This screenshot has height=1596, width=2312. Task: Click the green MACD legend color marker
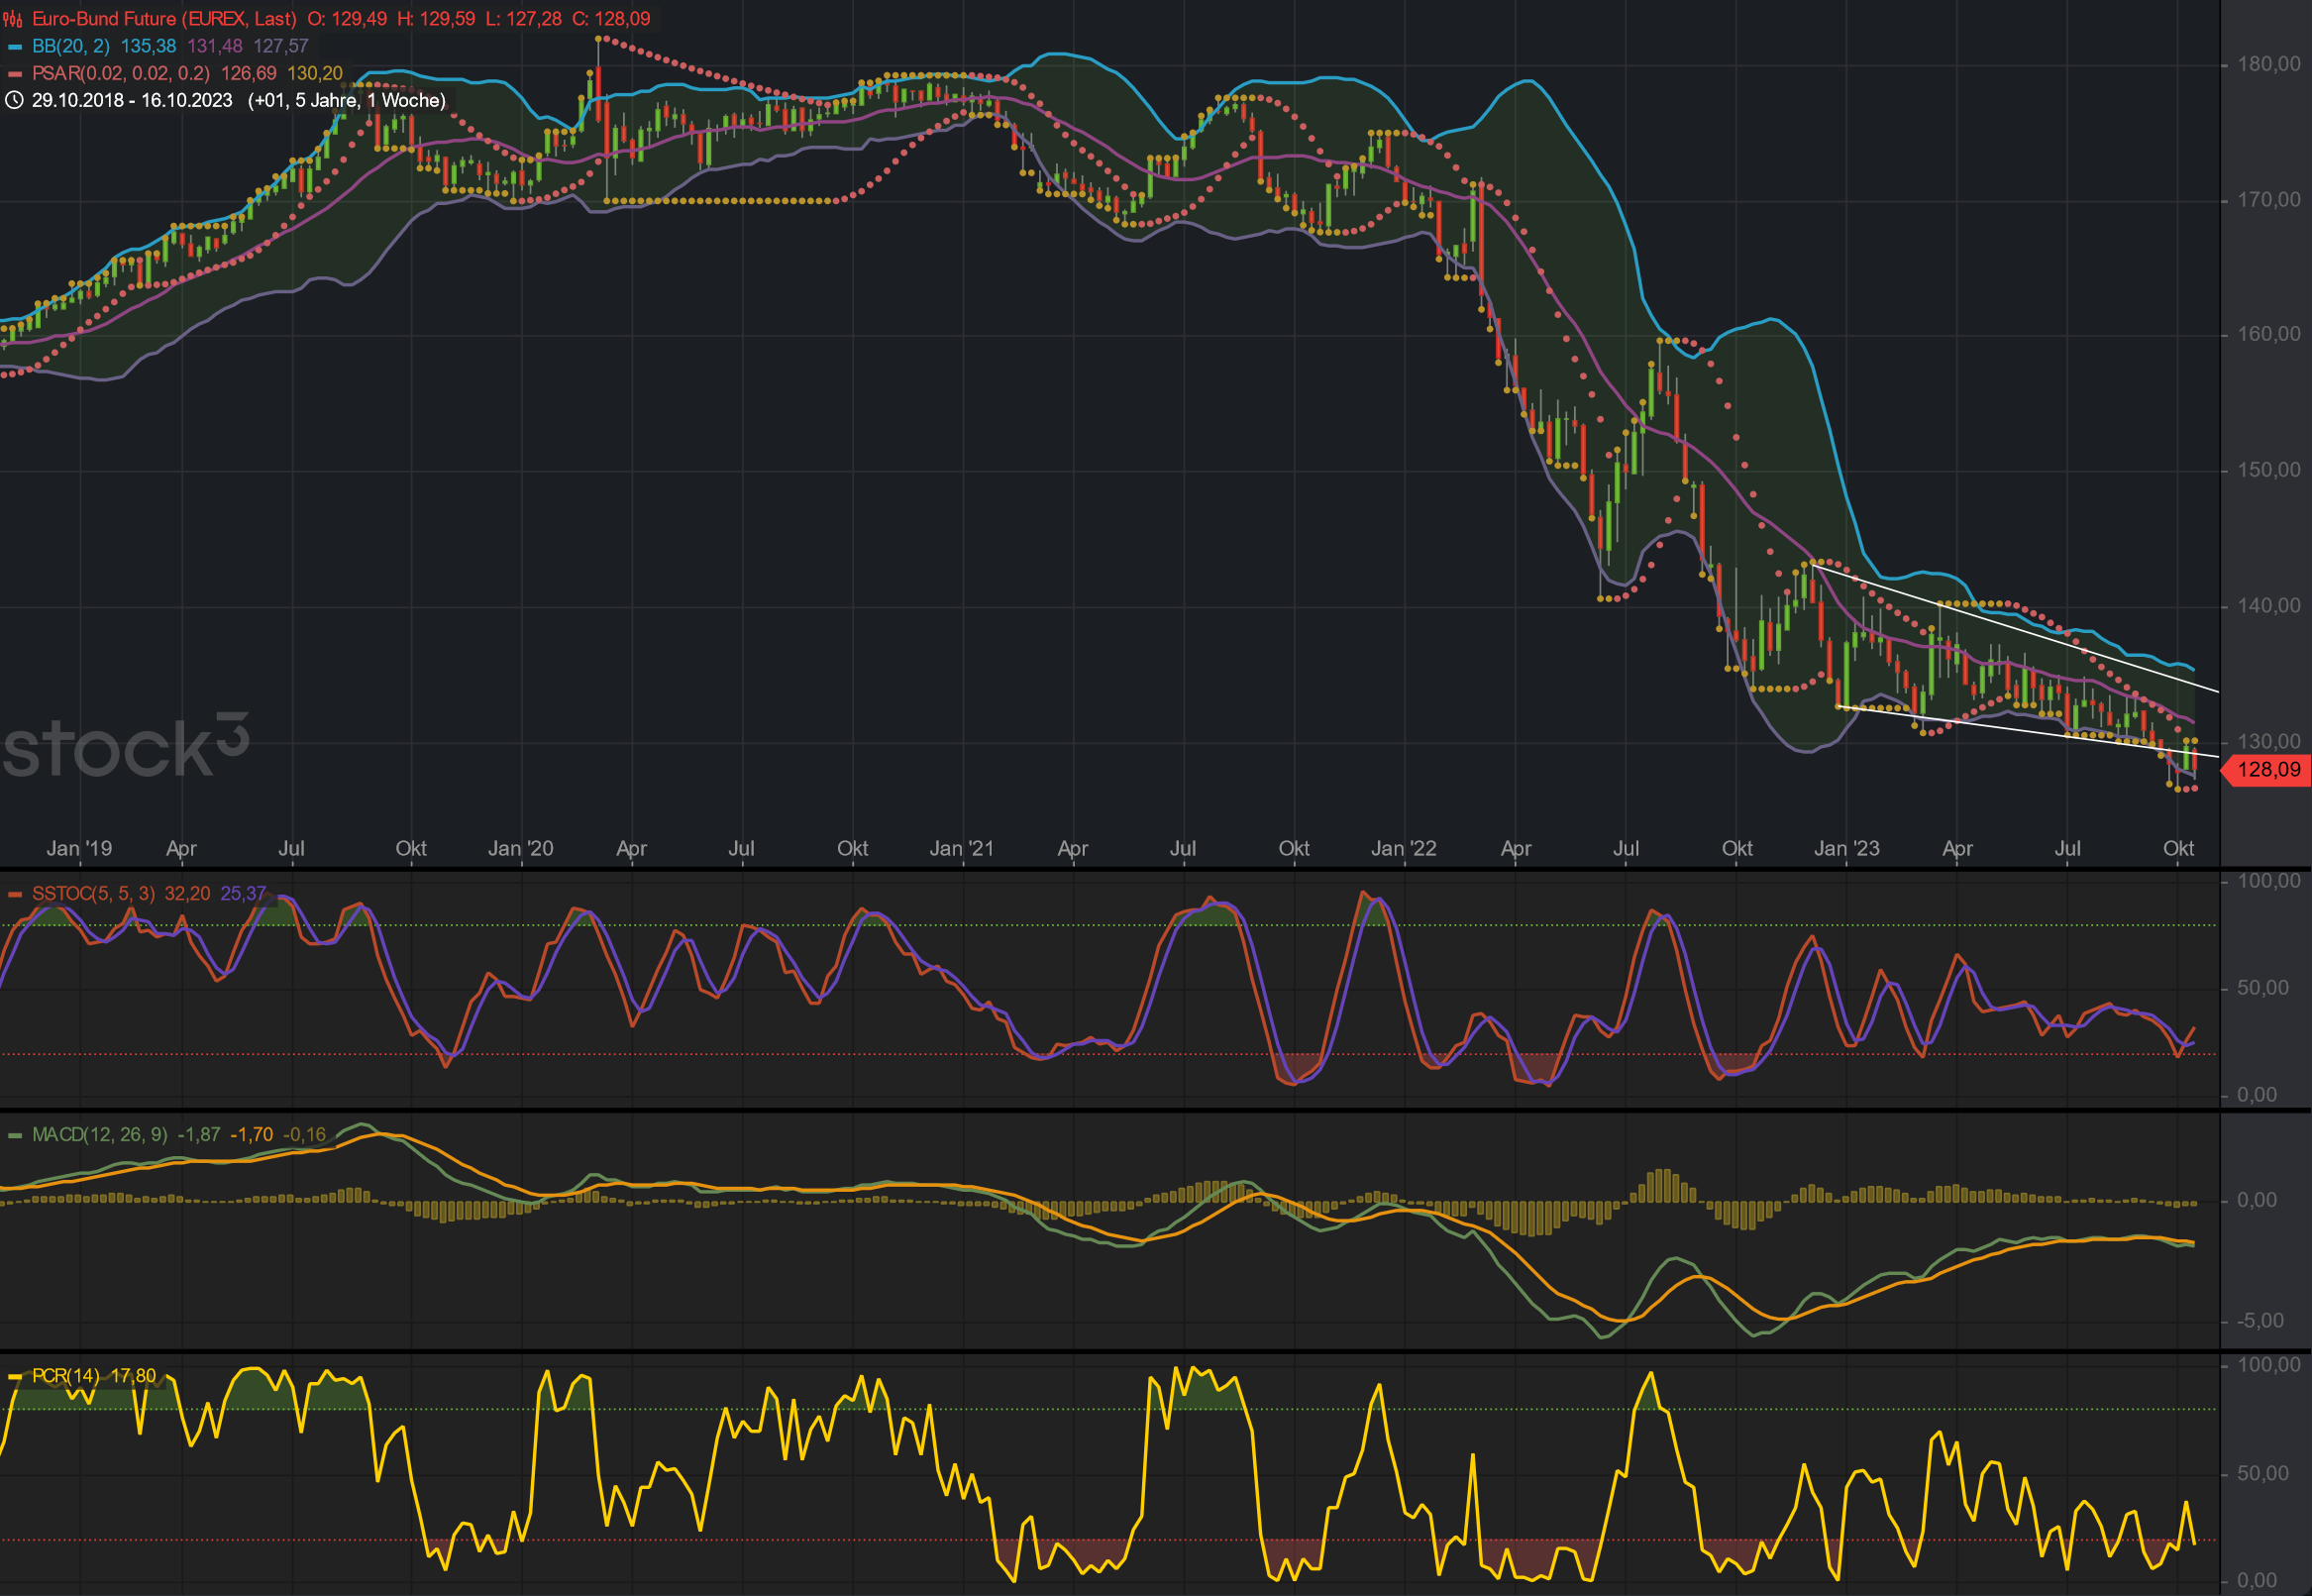coord(14,1135)
